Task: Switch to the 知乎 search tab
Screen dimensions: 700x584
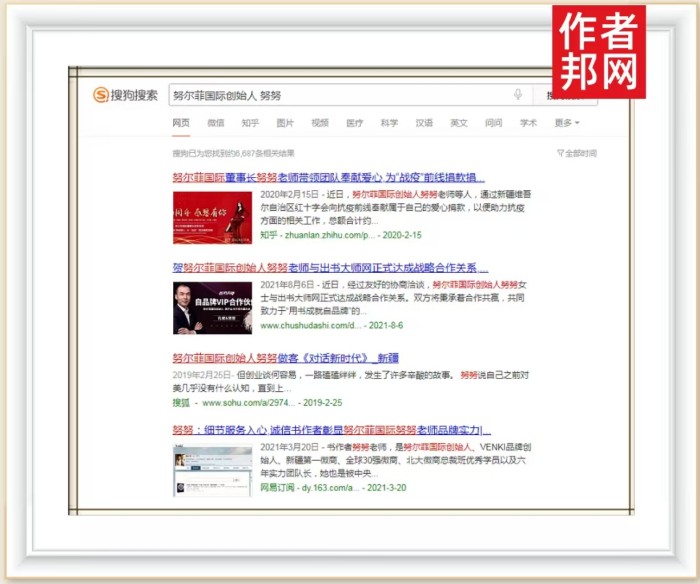Action: (250, 123)
